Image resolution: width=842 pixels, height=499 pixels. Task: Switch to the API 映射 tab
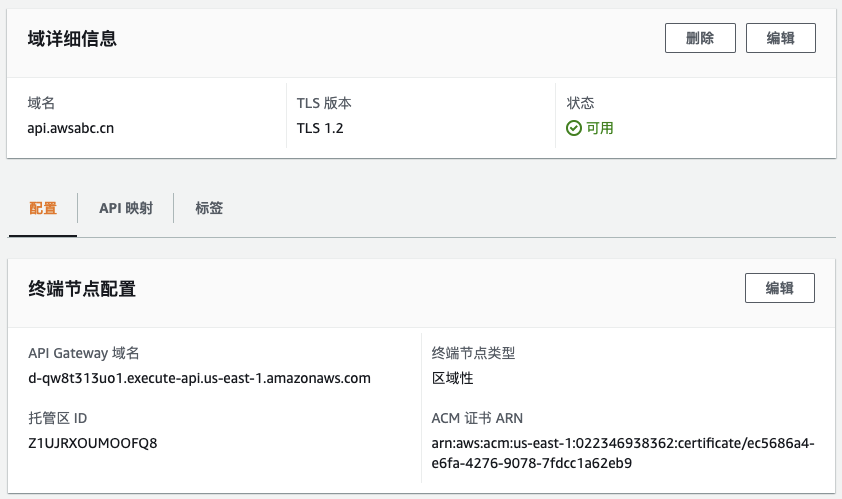pyautogui.click(x=126, y=209)
